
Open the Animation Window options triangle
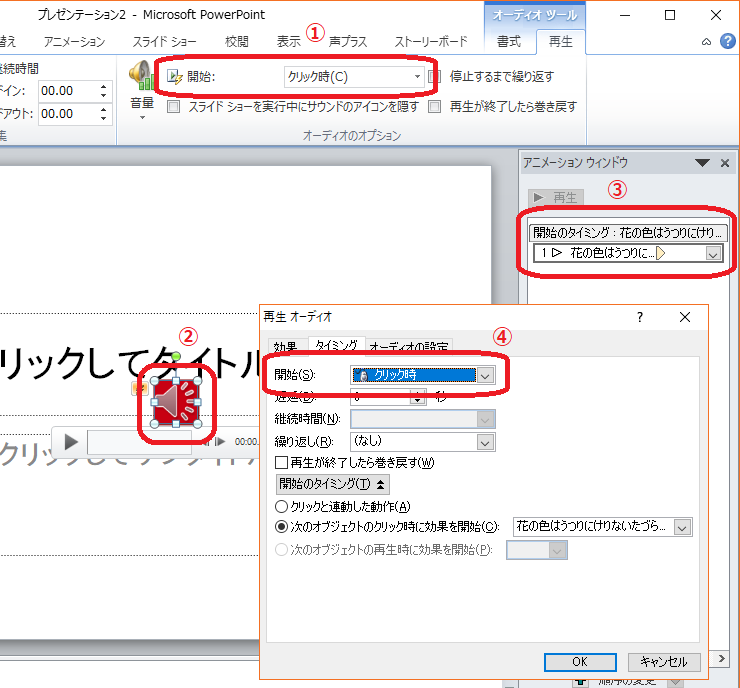click(x=702, y=163)
